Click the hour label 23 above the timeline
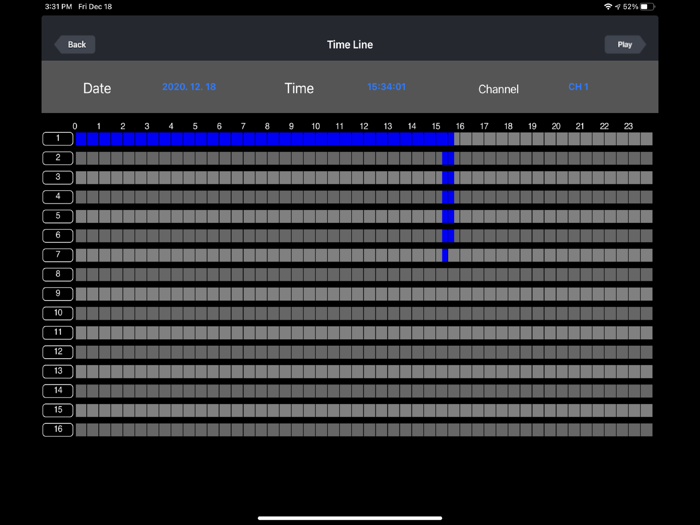The image size is (700, 525). (629, 126)
